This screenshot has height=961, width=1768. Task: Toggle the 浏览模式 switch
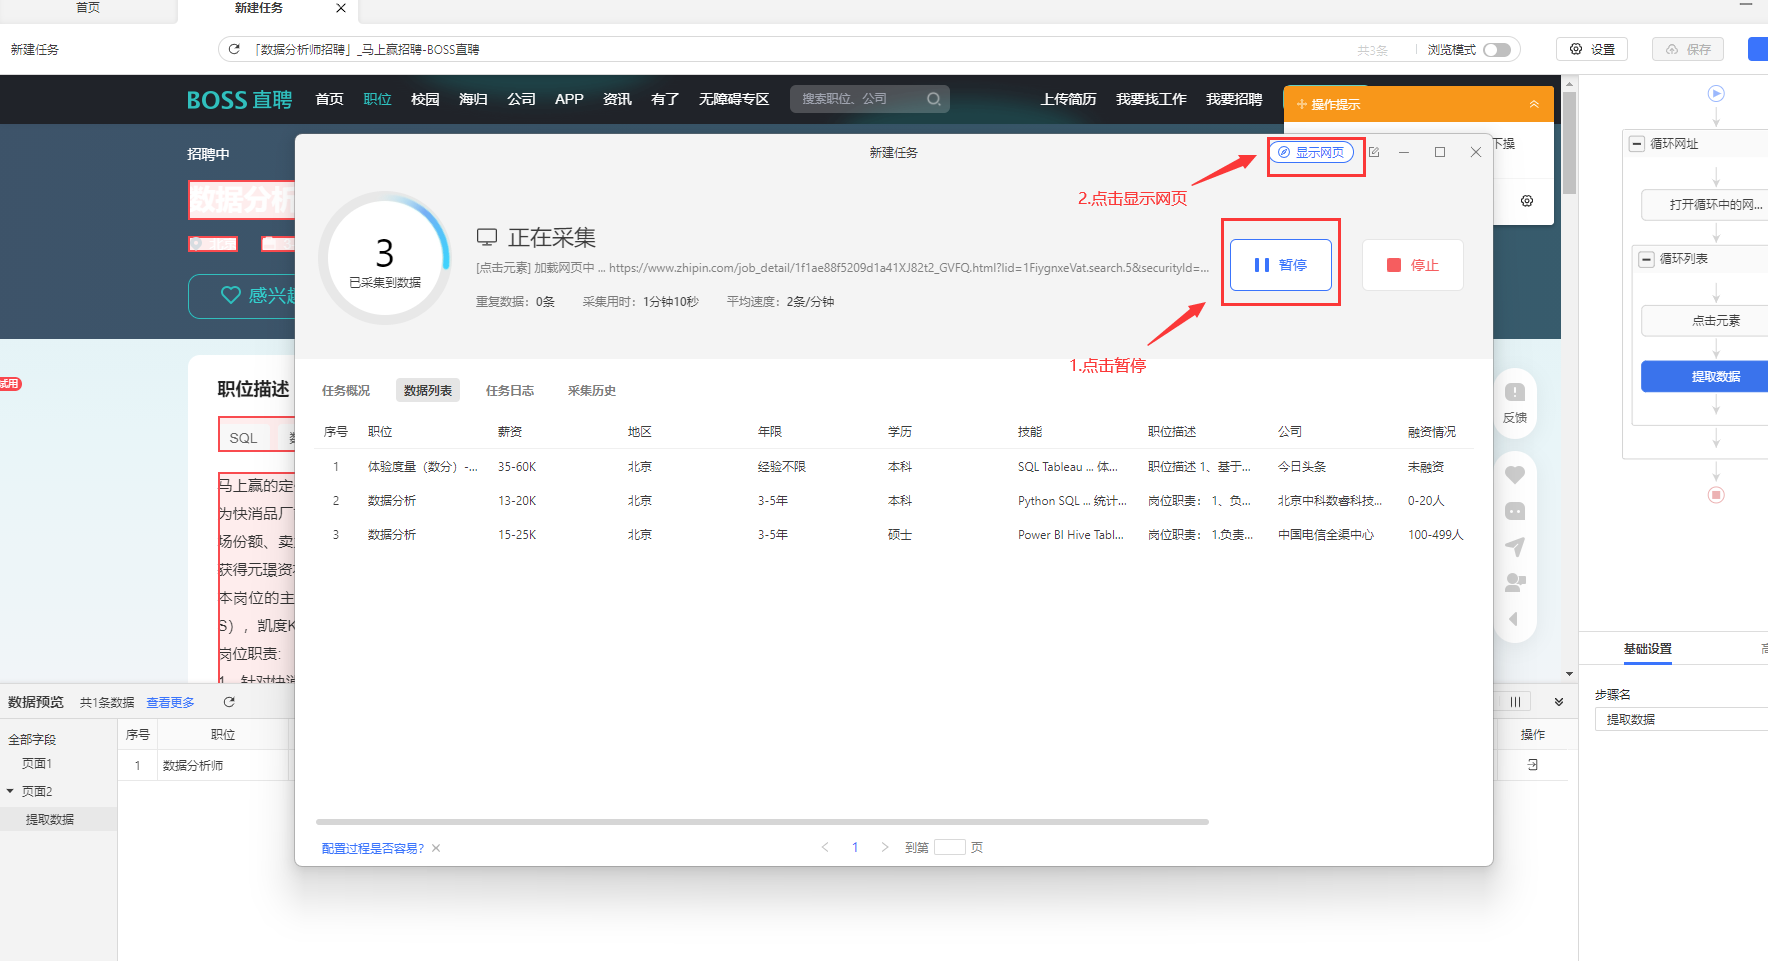[1497, 50]
